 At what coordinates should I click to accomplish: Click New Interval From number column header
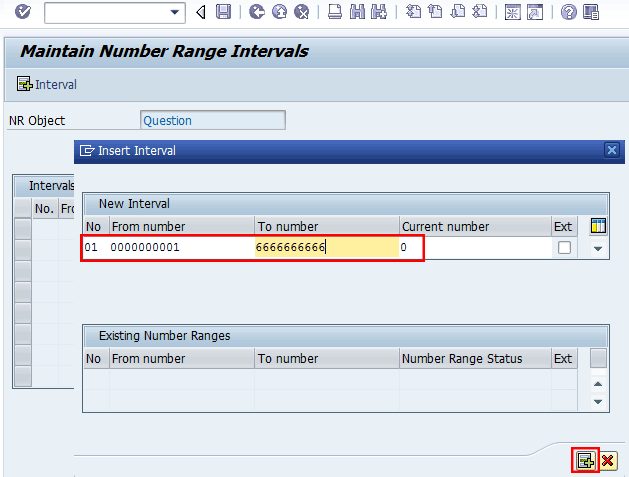coord(182,227)
